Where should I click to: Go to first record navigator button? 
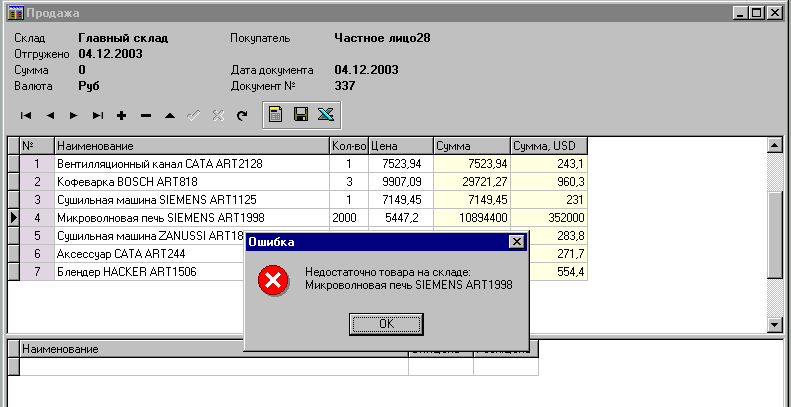(x=26, y=115)
